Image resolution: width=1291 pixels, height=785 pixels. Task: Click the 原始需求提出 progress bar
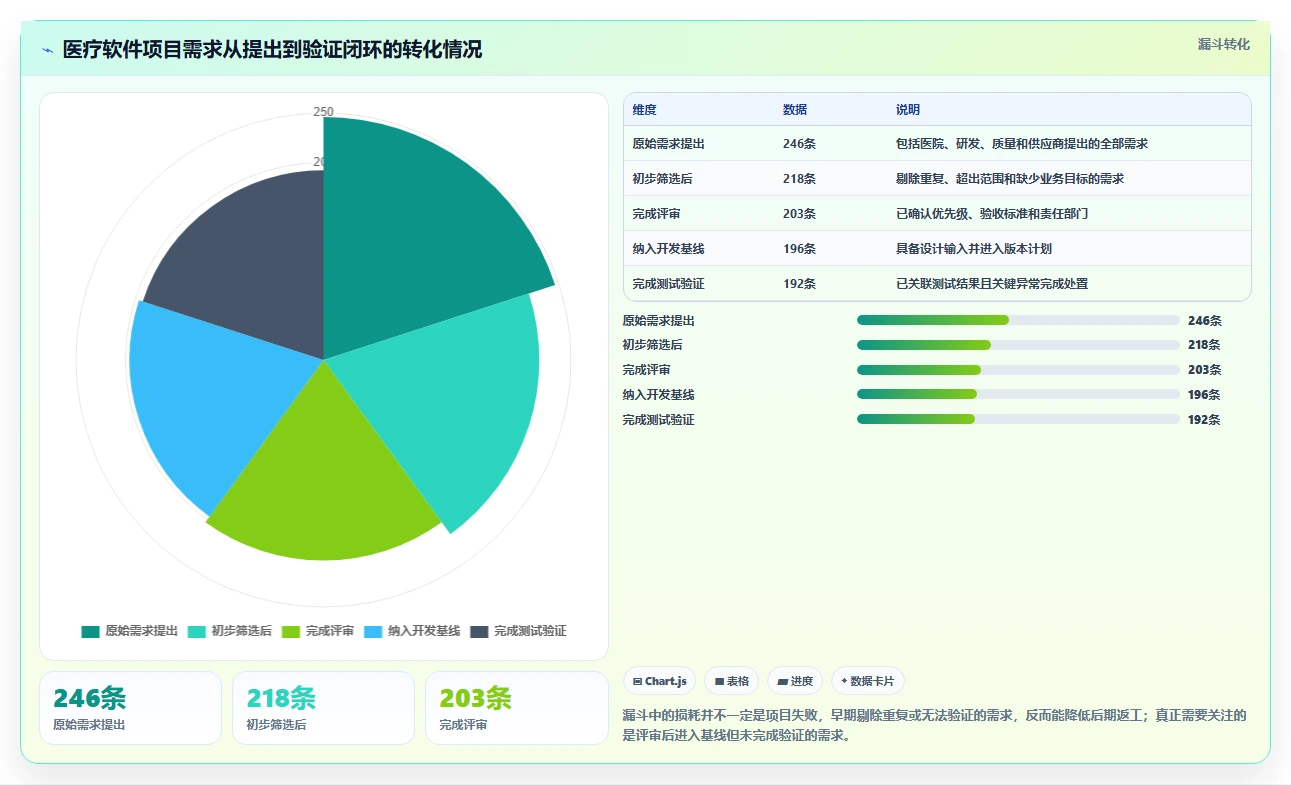pyautogui.click(x=1018, y=320)
